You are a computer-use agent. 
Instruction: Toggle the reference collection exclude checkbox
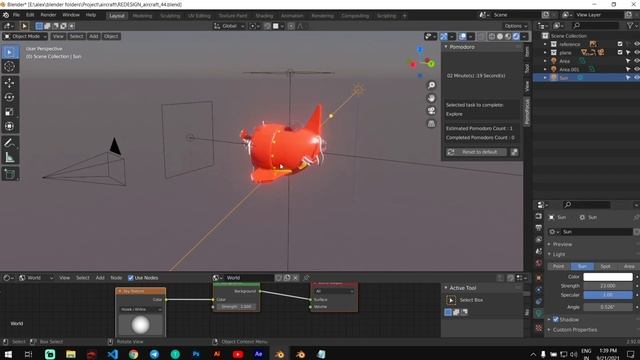(620, 44)
